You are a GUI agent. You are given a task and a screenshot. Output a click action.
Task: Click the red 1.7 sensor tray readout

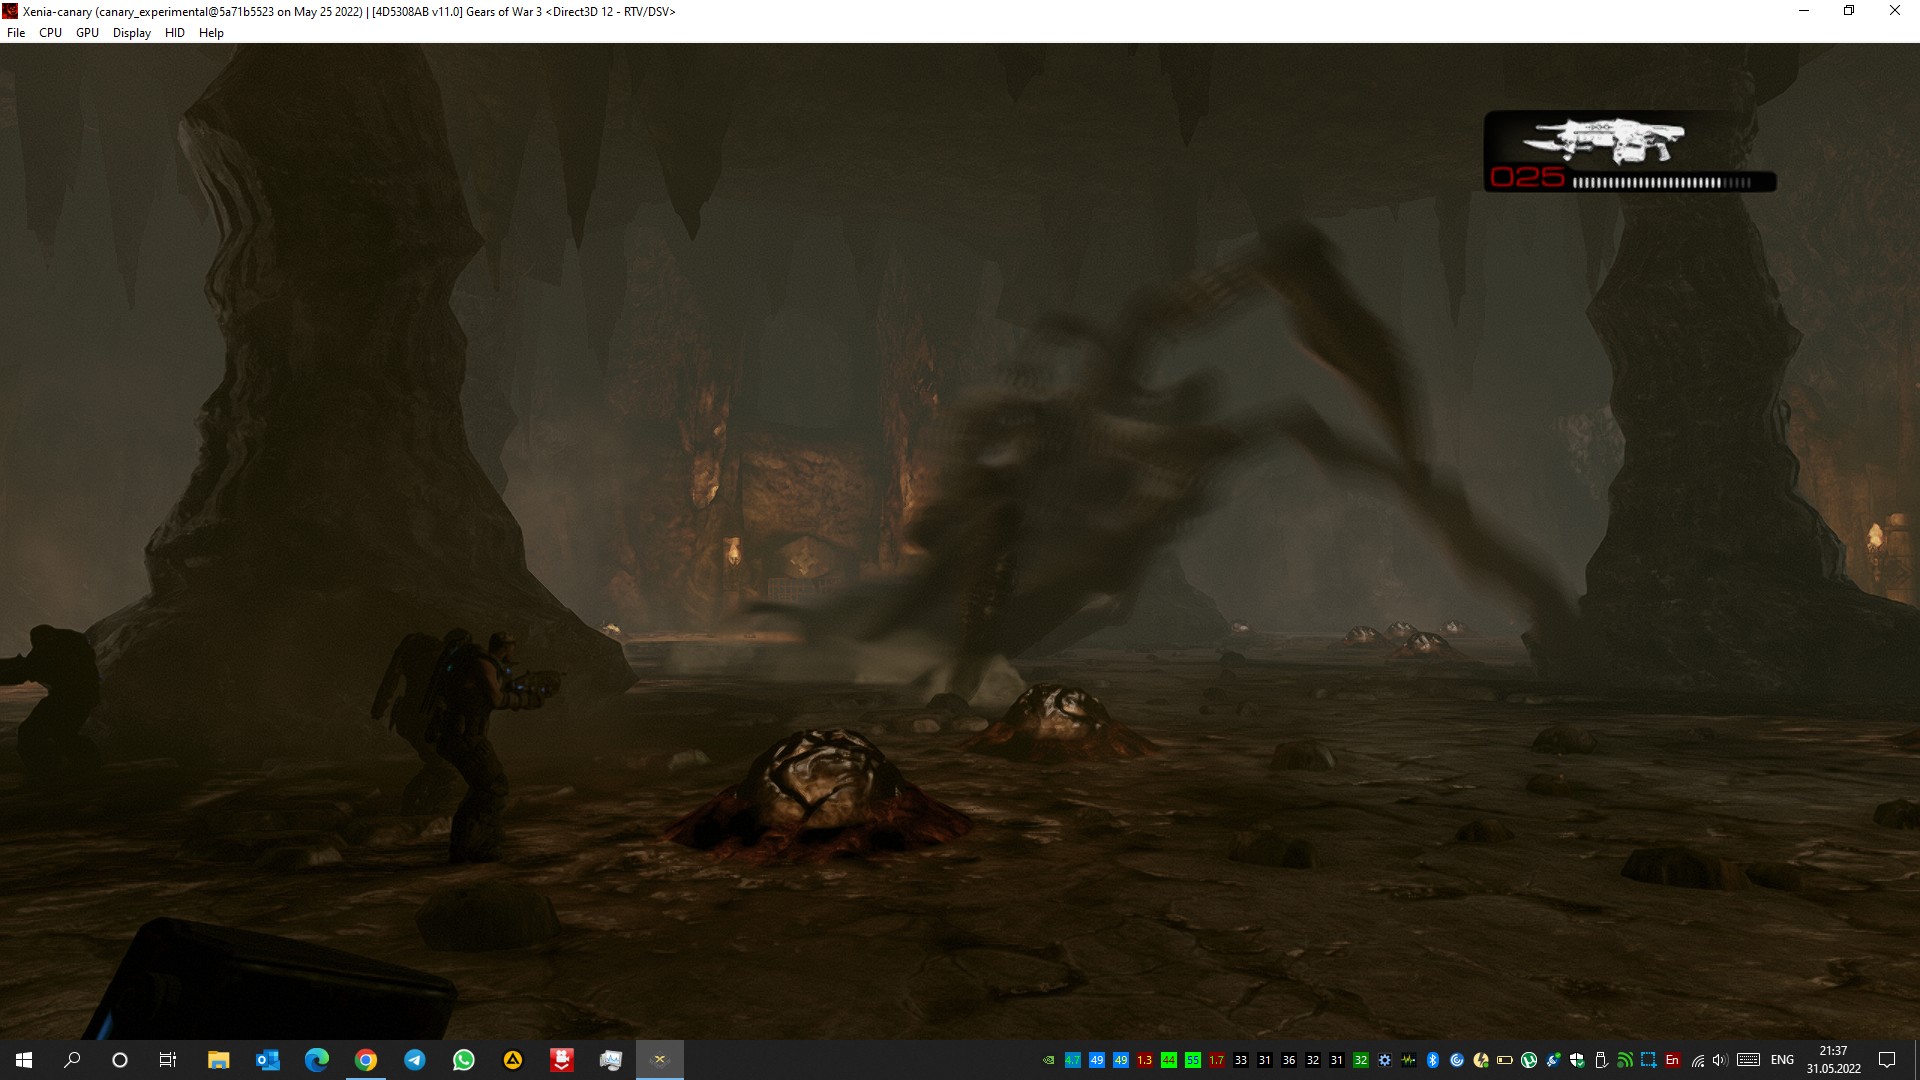click(1216, 1060)
